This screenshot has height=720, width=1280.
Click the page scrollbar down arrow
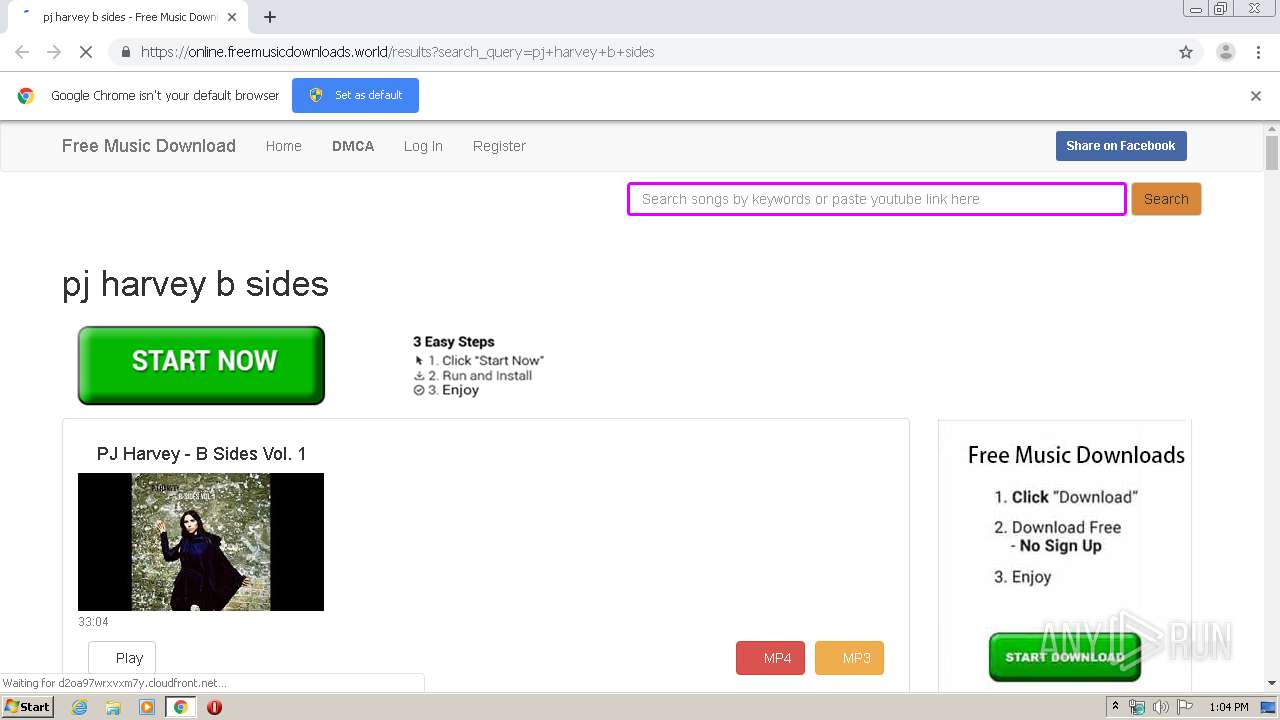[x=1272, y=683]
